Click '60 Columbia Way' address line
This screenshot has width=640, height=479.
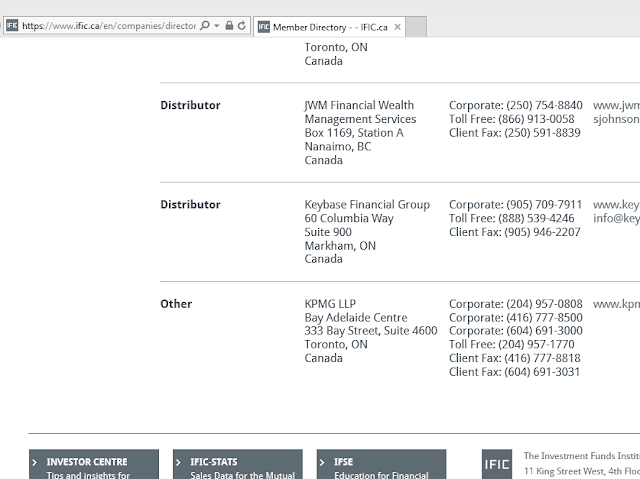pyautogui.click(x=349, y=218)
